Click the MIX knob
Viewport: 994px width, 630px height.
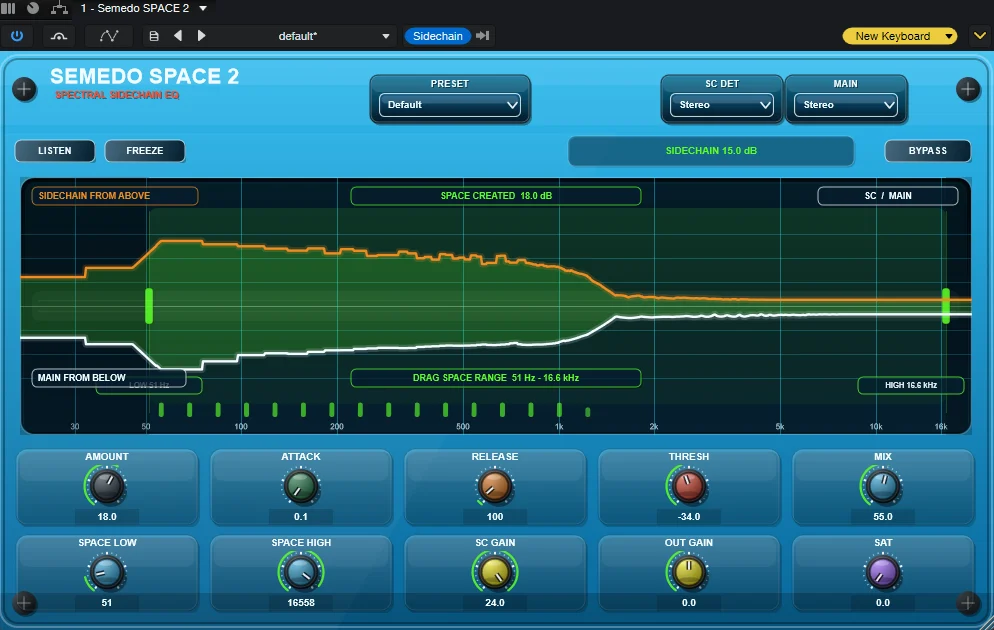pos(882,486)
